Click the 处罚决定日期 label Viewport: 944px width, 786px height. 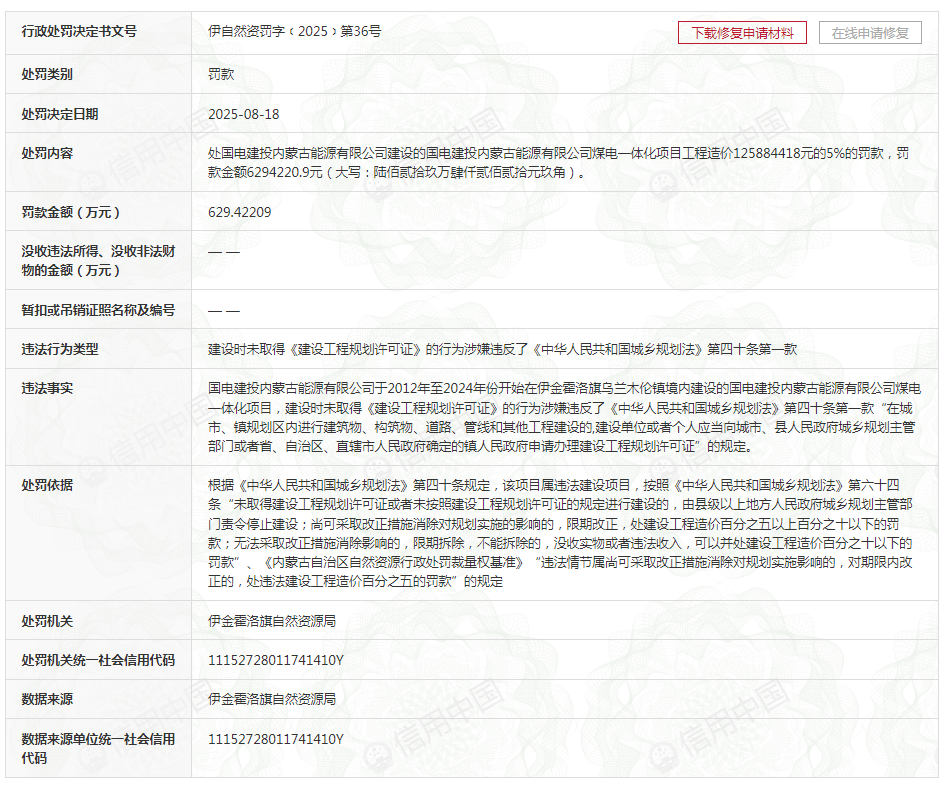point(60,114)
